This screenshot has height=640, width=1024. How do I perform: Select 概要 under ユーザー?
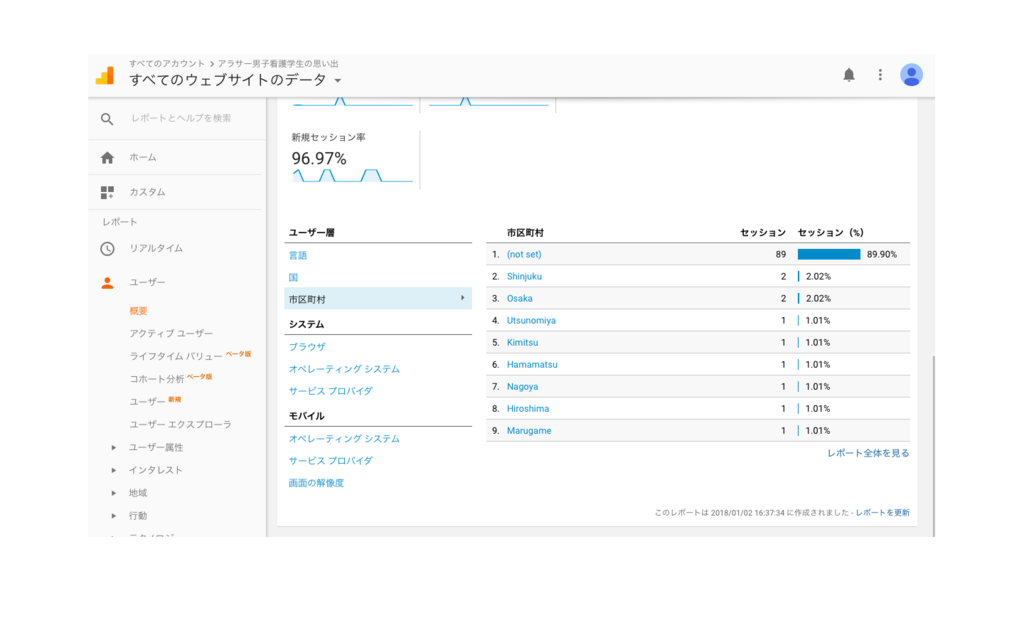[138, 311]
